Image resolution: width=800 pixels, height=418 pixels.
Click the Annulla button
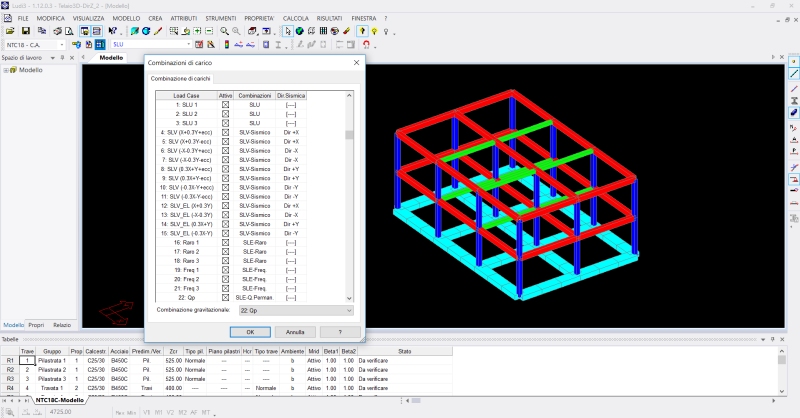pyautogui.click(x=295, y=331)
